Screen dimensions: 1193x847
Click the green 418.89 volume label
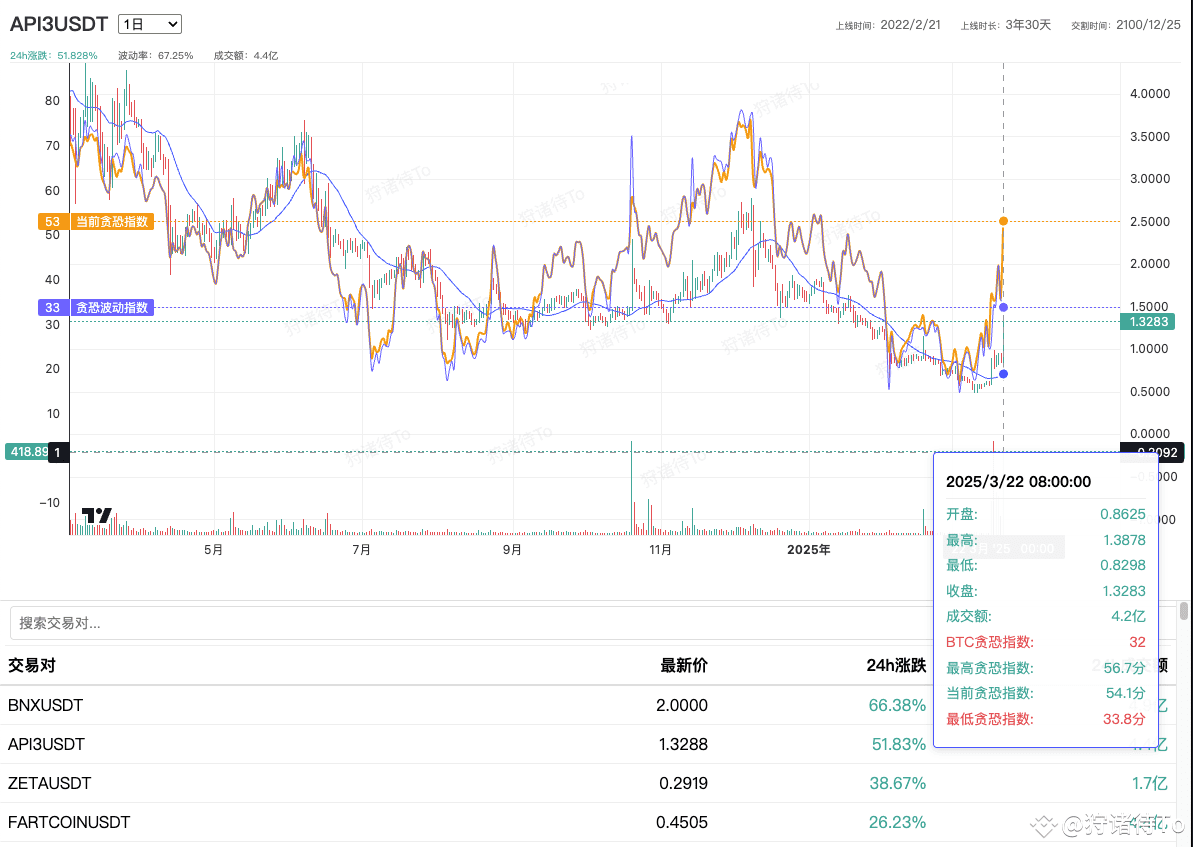26,452
